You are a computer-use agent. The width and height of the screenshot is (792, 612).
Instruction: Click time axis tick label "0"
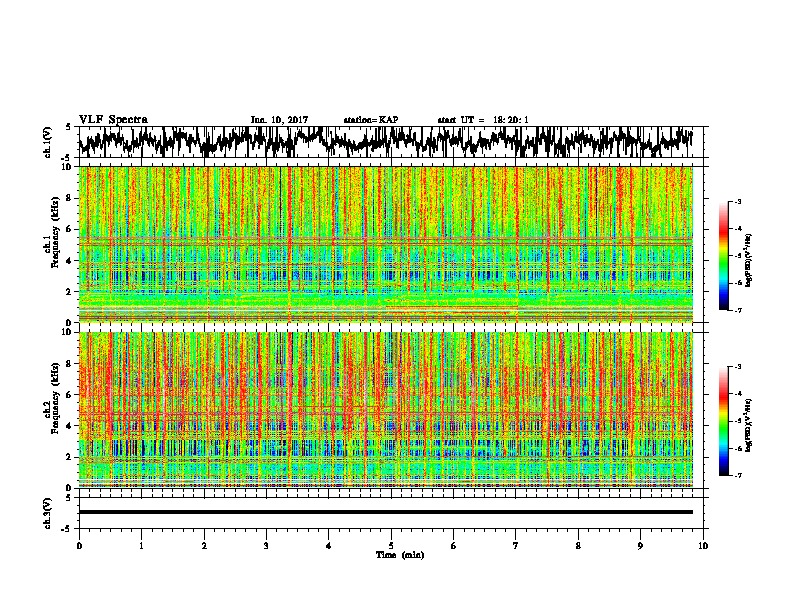click(x=79, y=546)
